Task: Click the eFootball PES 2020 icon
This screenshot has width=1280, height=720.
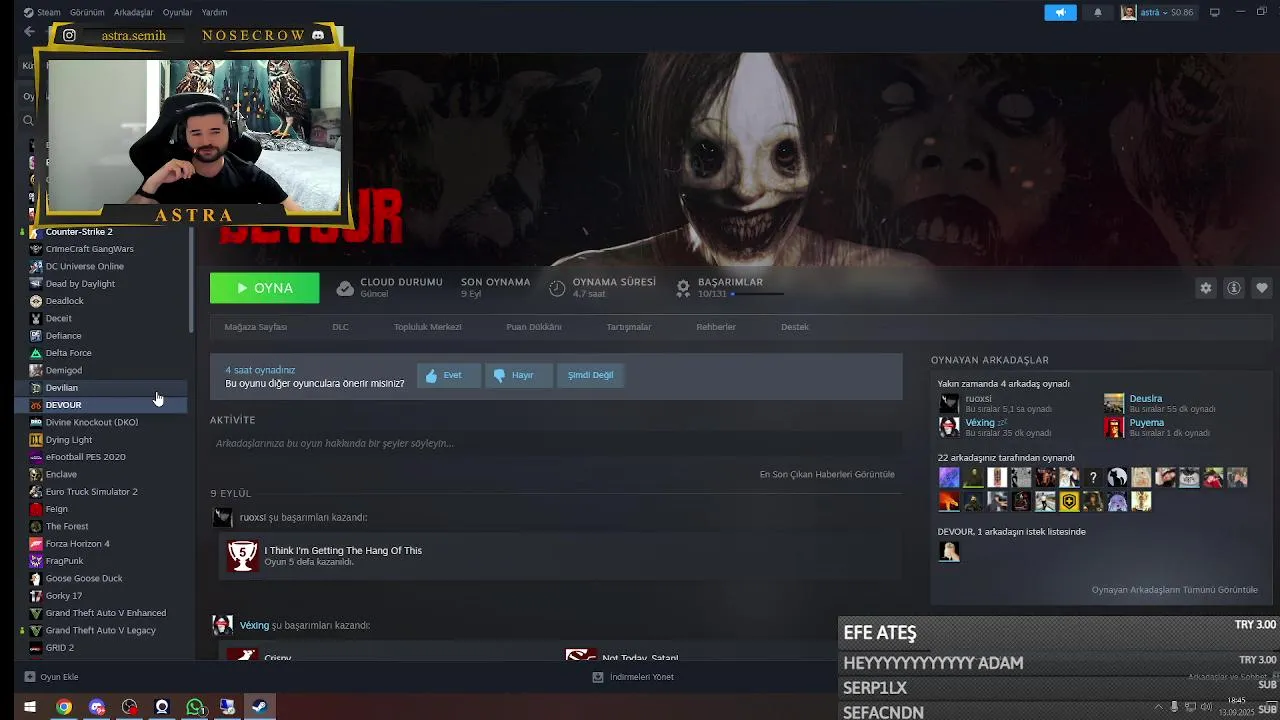Action: click(36, 457)
